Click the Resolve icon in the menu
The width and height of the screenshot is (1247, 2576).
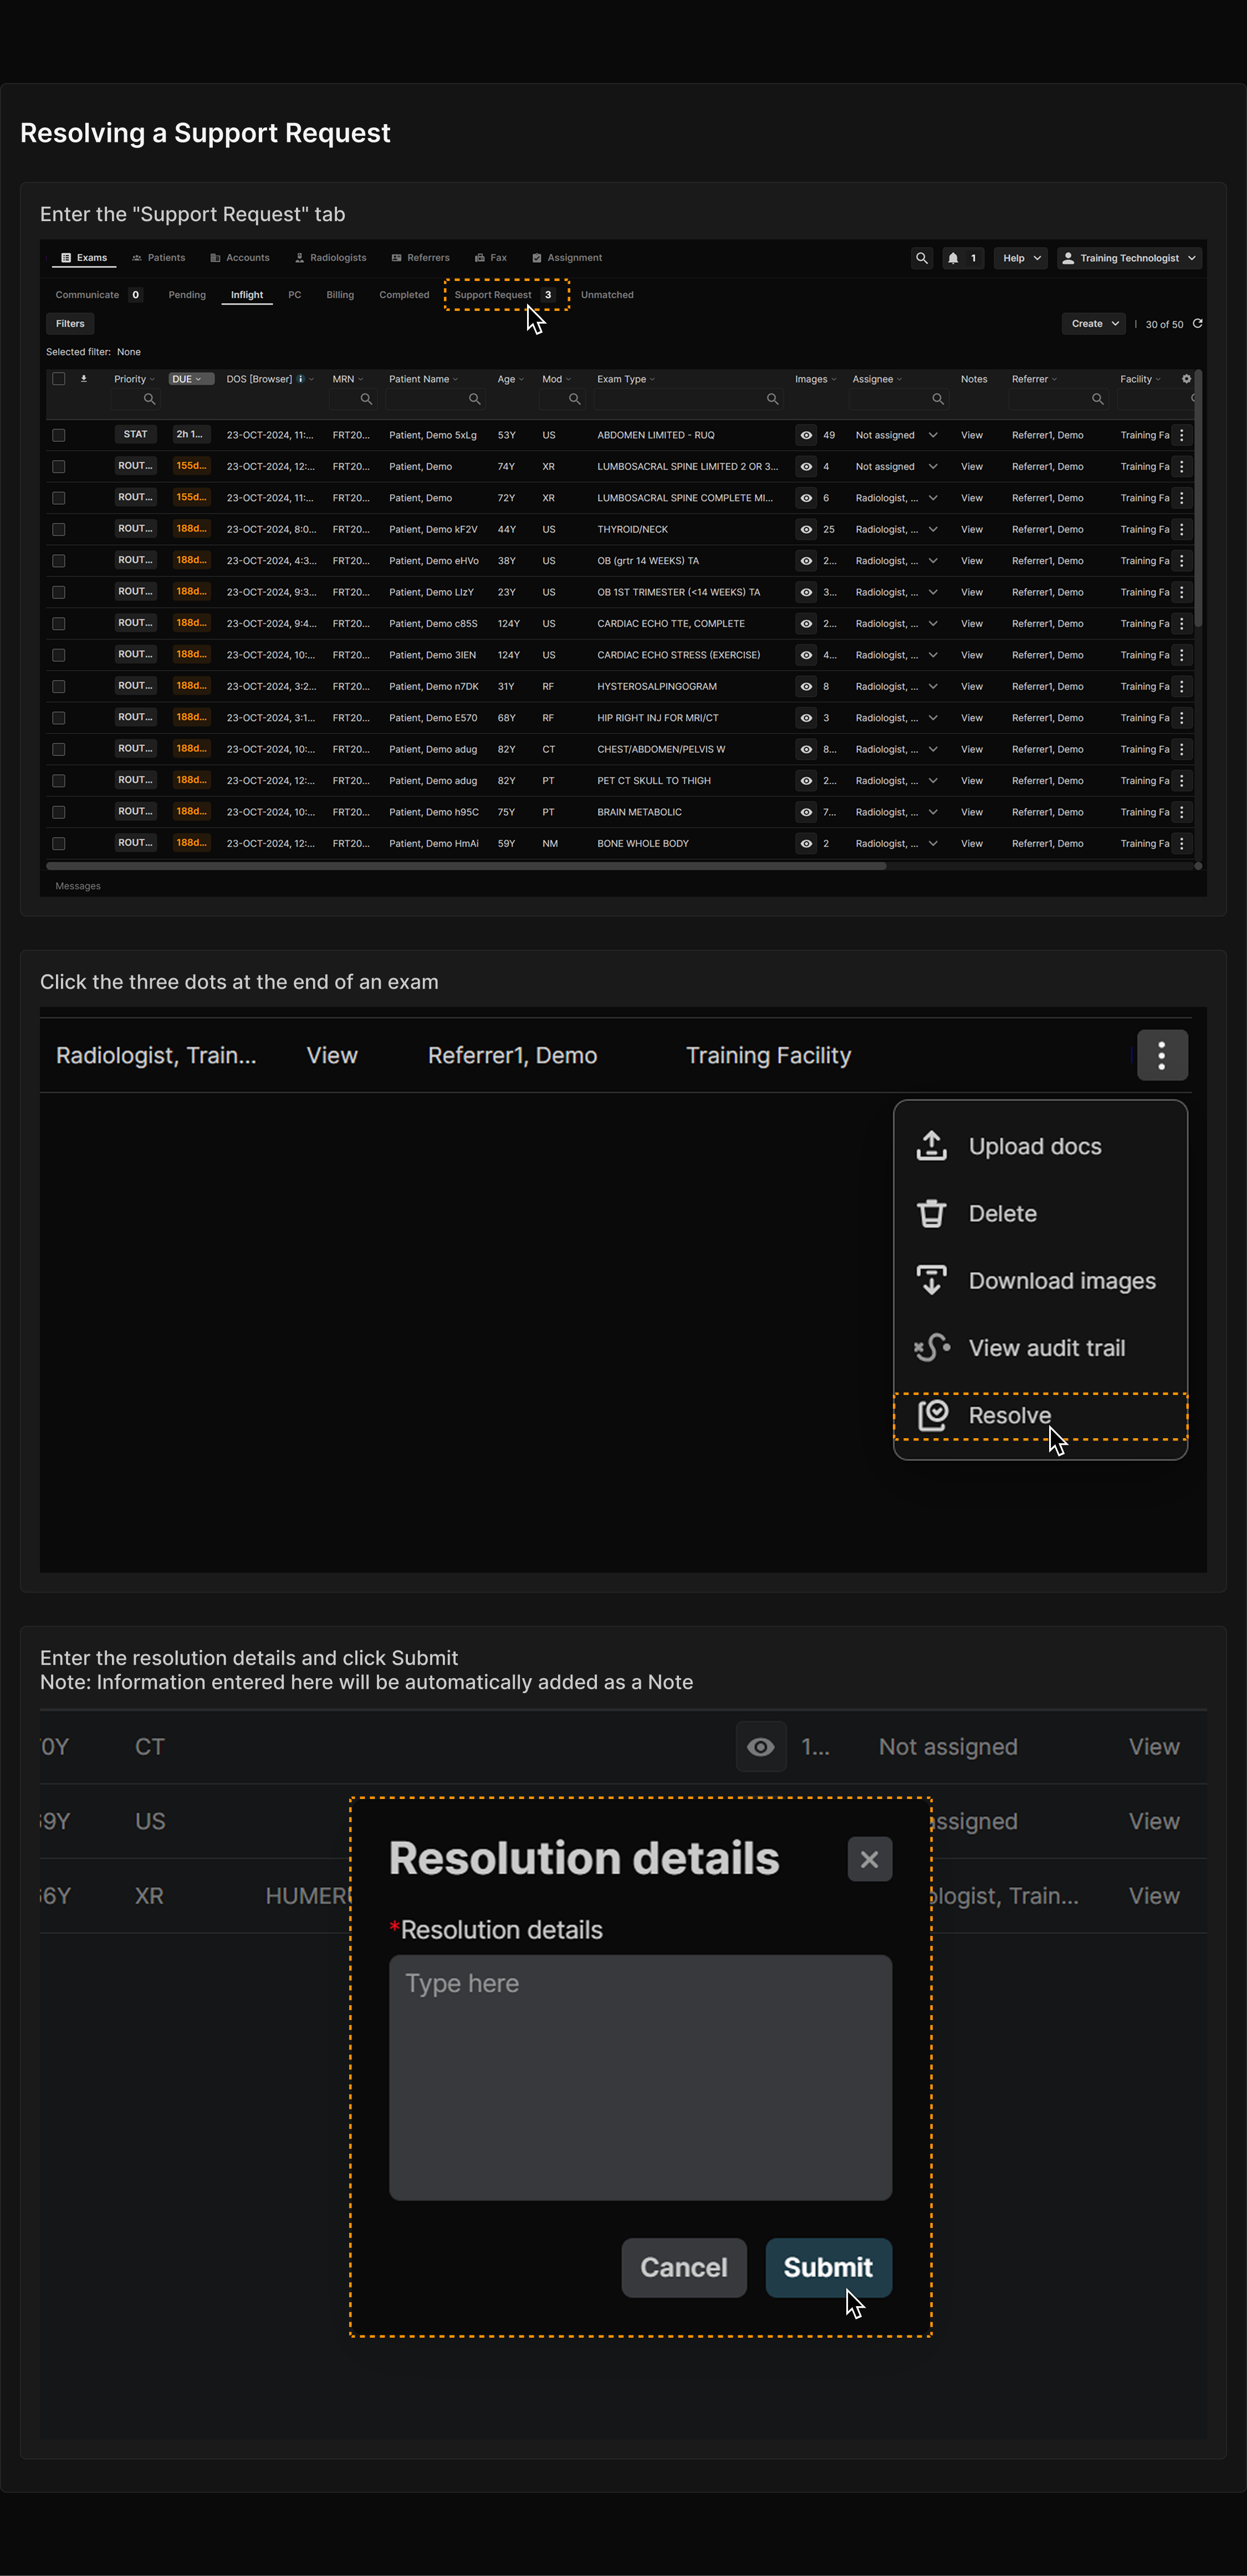(932, 1415)
